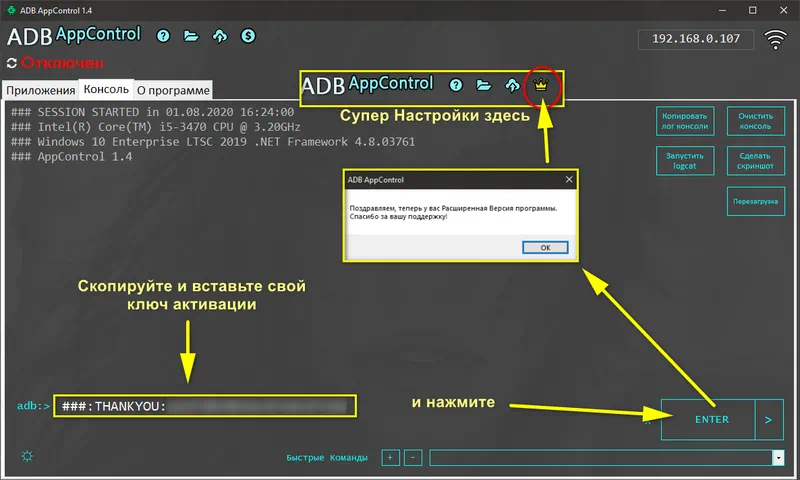
Task: Minimize the ADB AppControl window
Action: click(722, 10)
